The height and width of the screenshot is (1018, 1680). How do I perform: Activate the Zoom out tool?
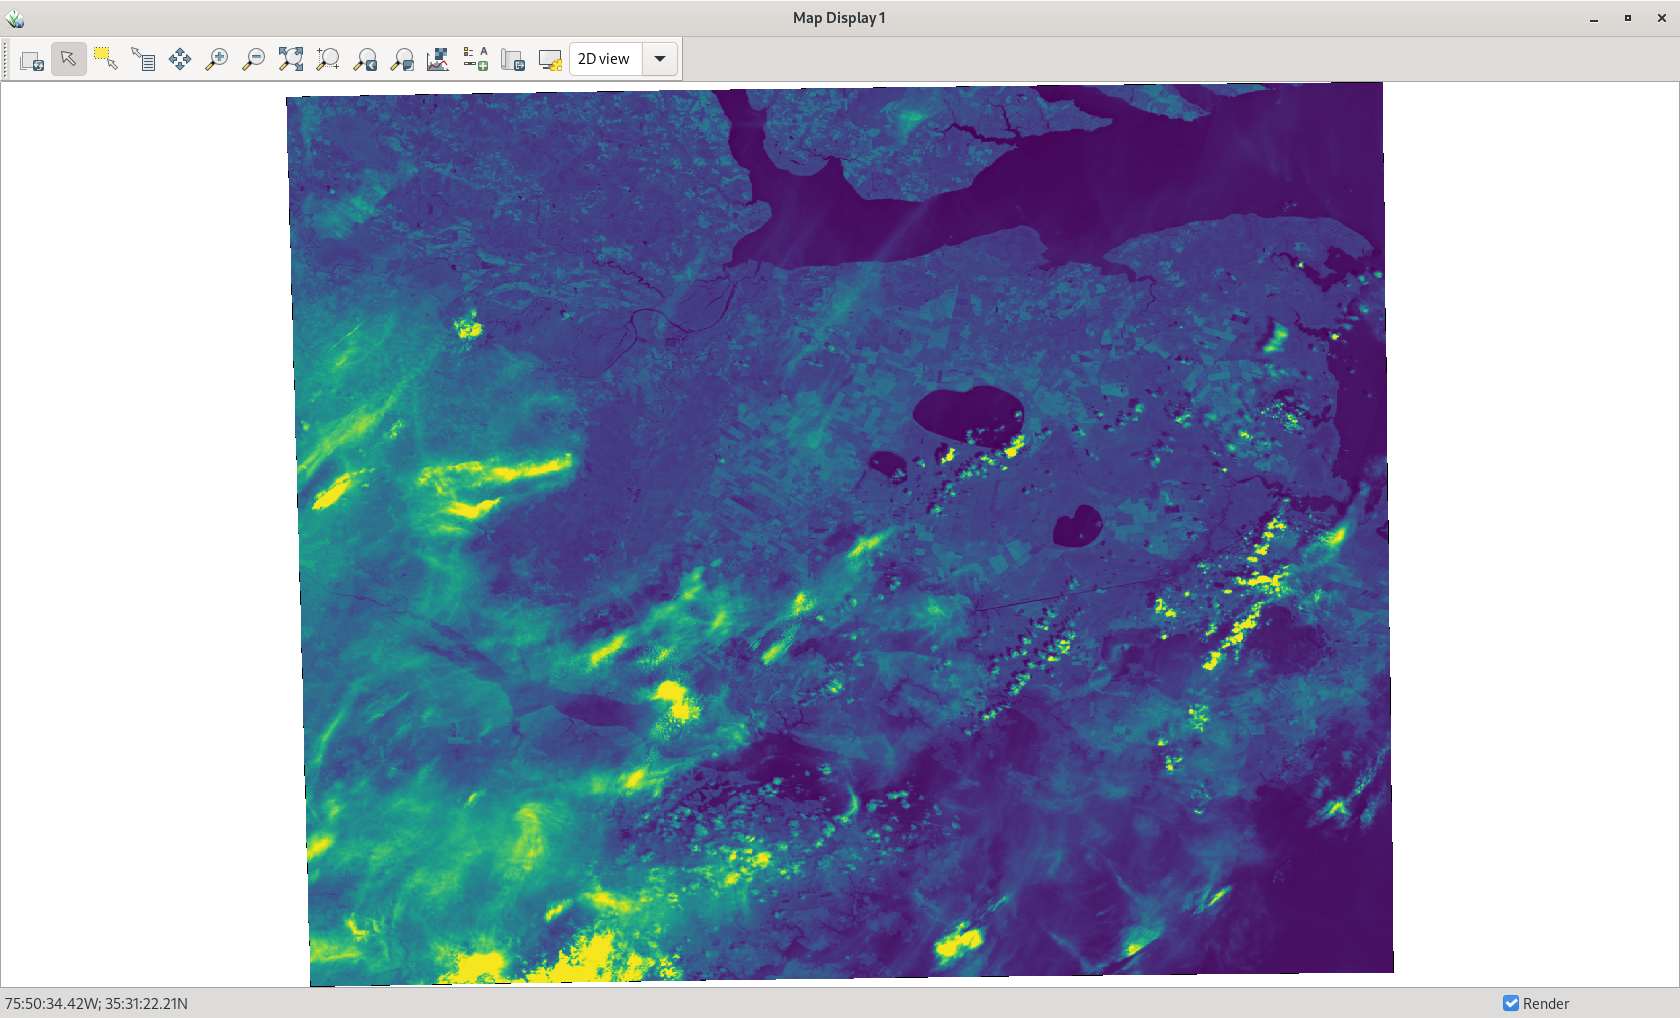tap(254, 60)
